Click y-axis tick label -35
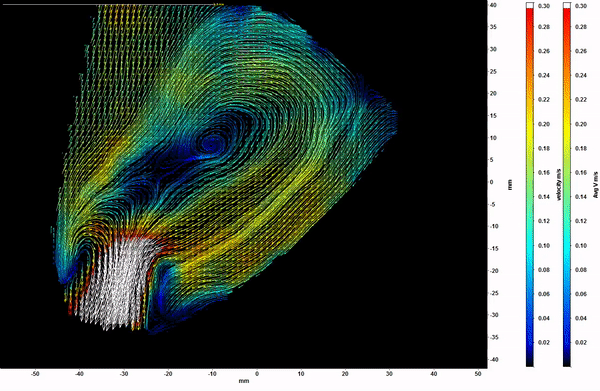This screenshot has height=391, width=600. (493, 337)
